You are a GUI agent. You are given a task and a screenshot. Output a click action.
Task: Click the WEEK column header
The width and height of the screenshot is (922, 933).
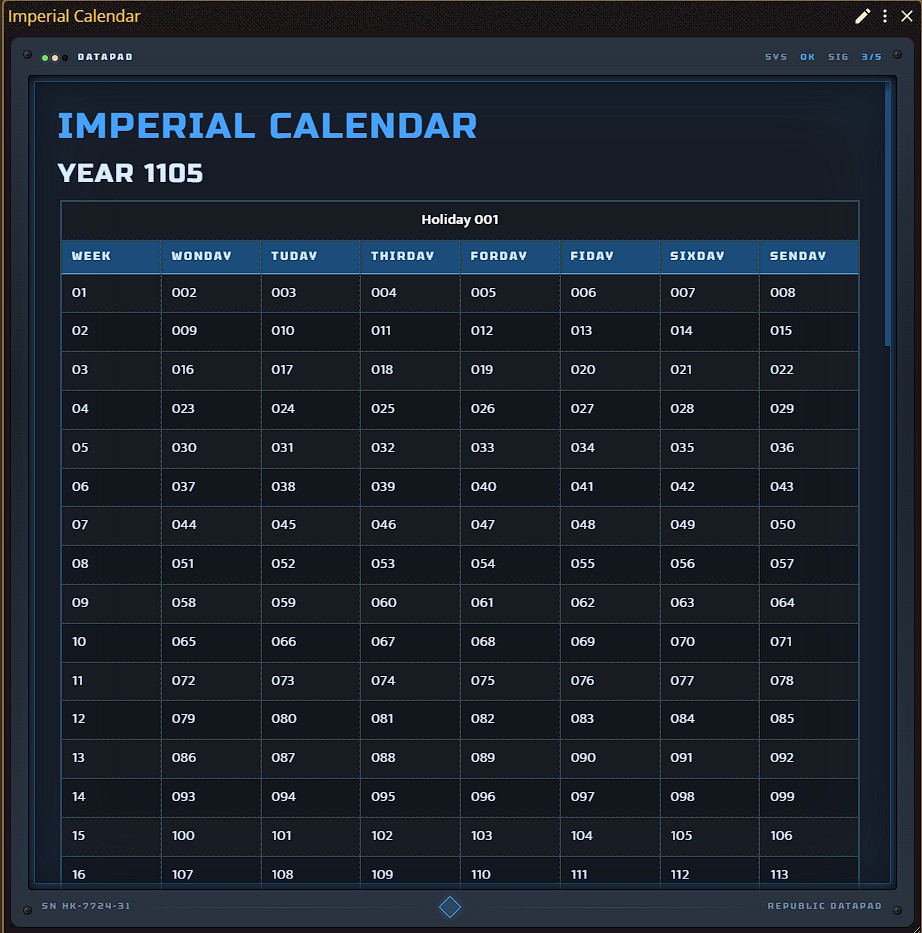point(111,256)
